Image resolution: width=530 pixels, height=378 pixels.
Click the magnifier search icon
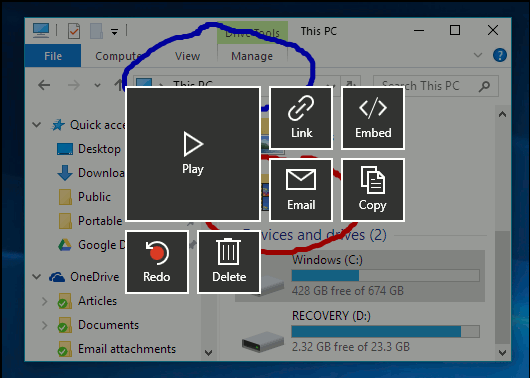point(484,86)
